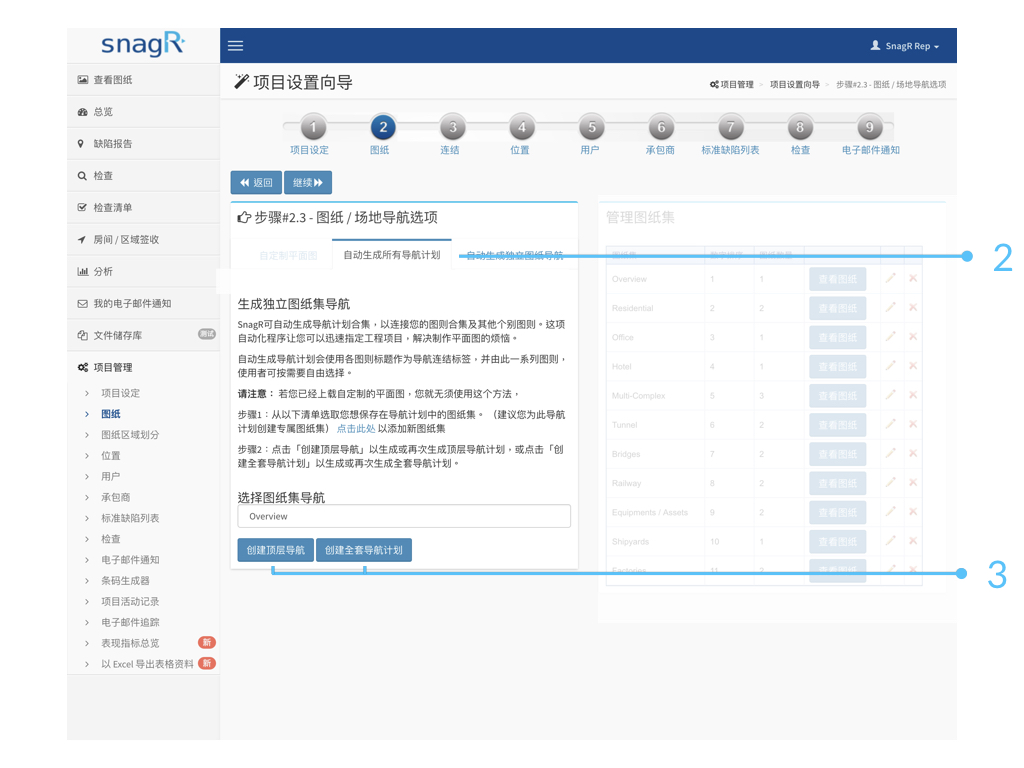1024x768 pixels.
Task: Click 查看图纸 button in Residential row
Action: point(838,308)
